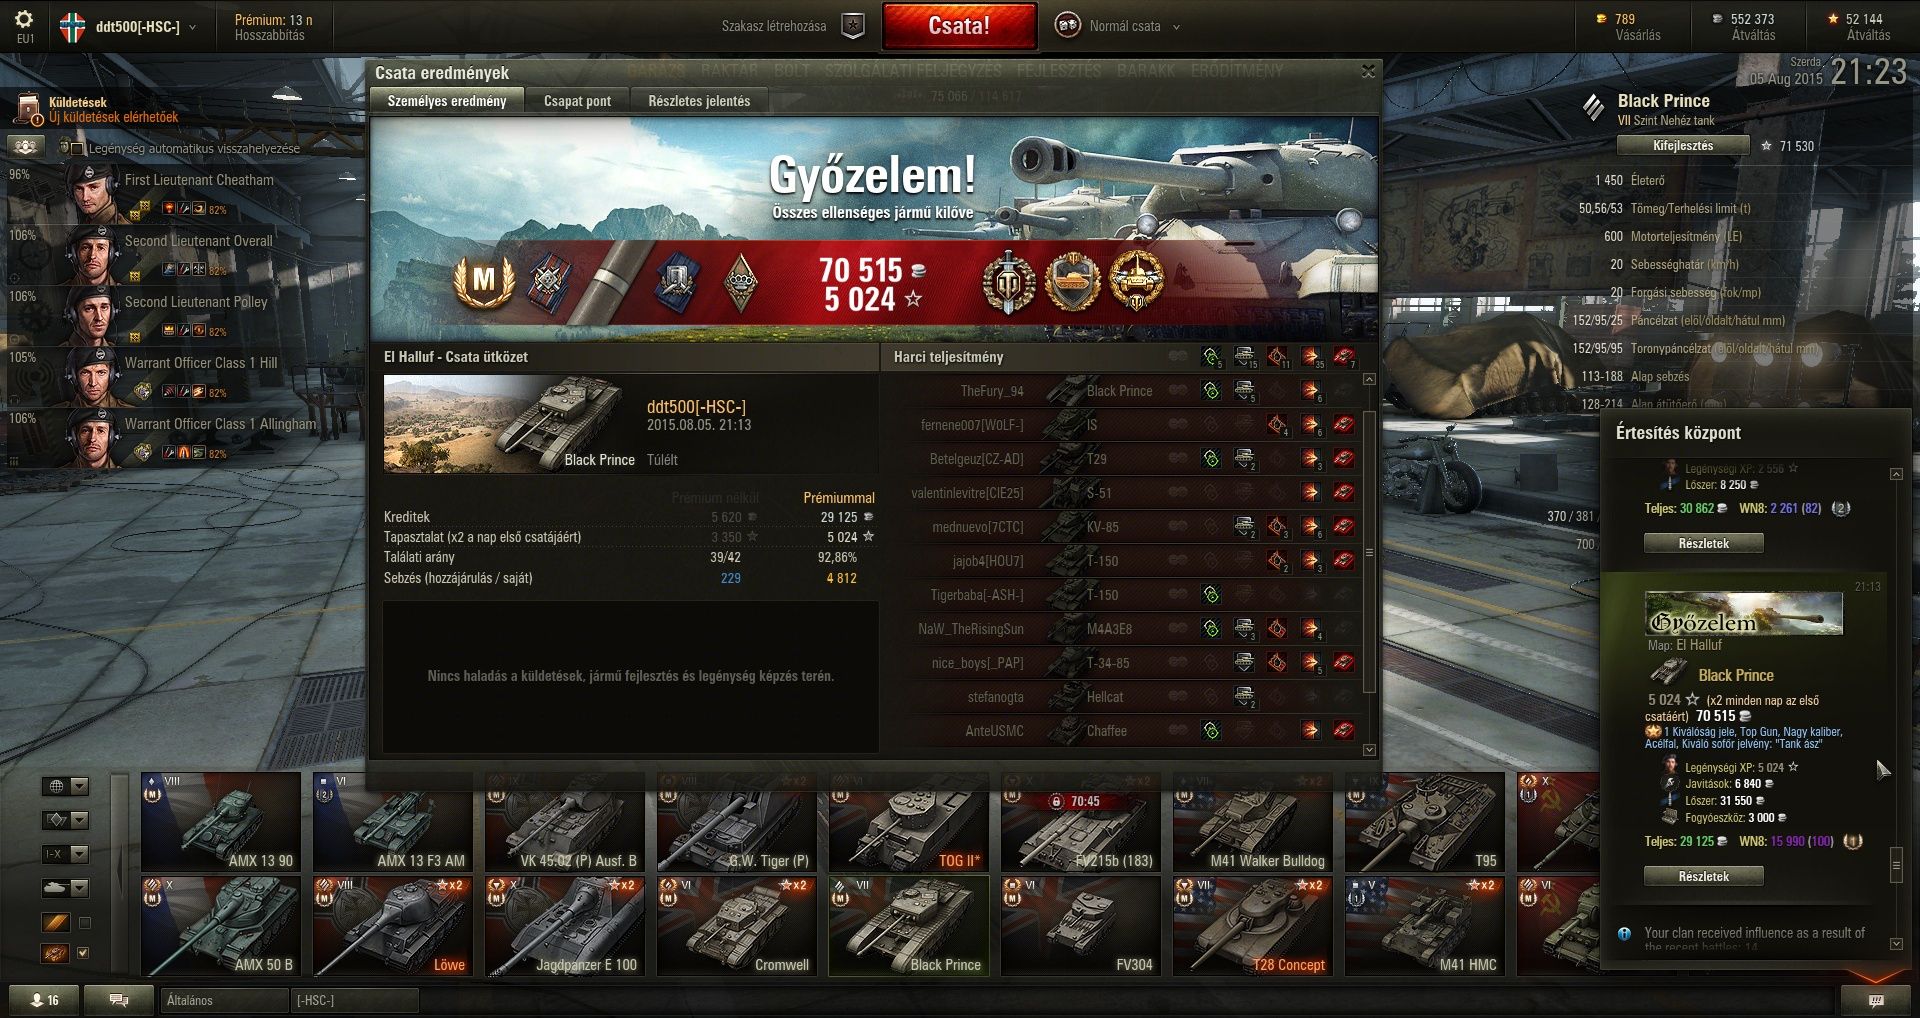1920x1018 pixels.
Task: Click the notification center icon at bottom right
Action: coord(1876,1000)
